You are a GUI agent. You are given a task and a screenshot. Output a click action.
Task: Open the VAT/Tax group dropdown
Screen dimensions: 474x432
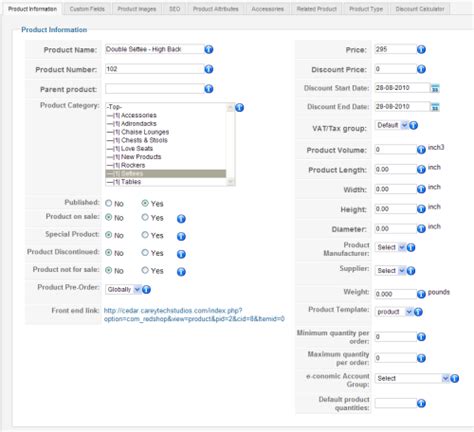pyautogui.click(x=392, y=125)
